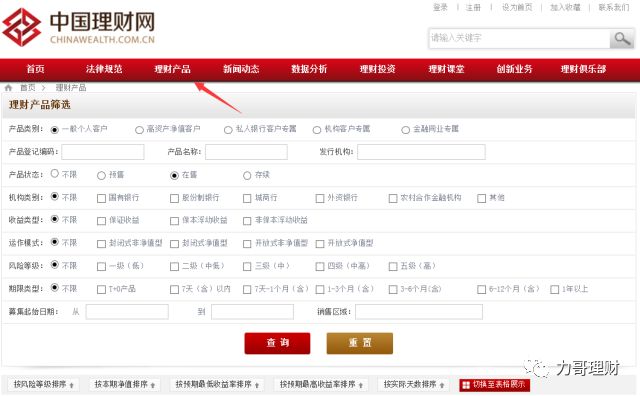Viewport: 640px width, 396px height.
Task: Open the 理财课堂 navigation tab
Action: 446,69
